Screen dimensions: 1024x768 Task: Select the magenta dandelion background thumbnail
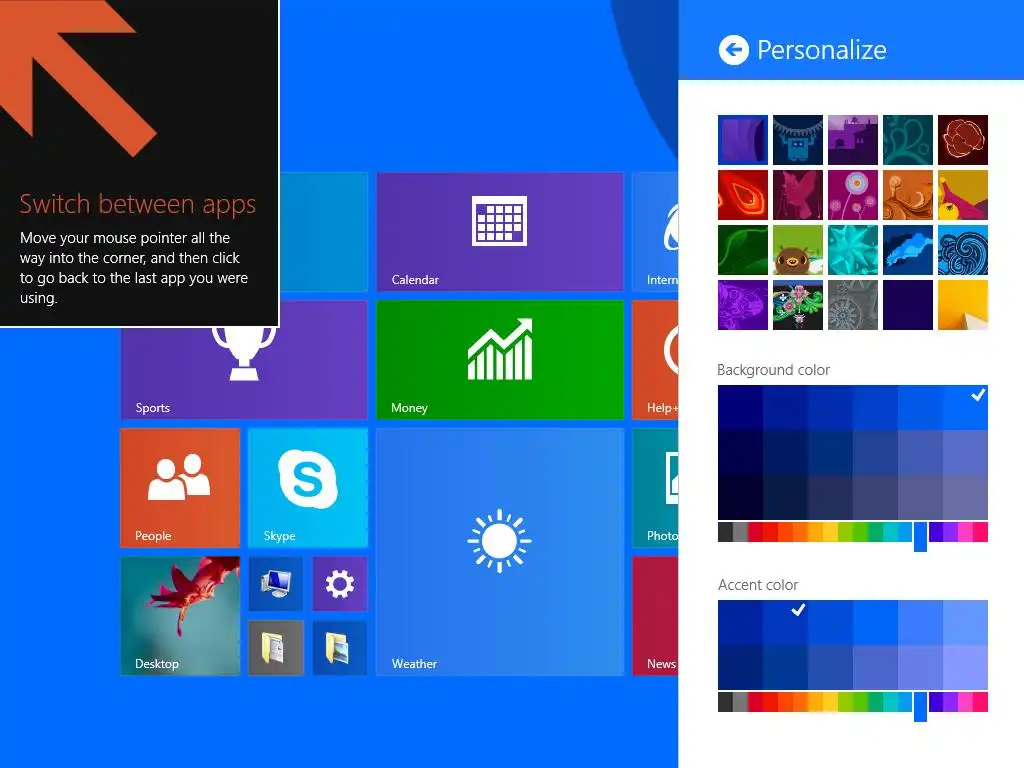tap(853, 195)
